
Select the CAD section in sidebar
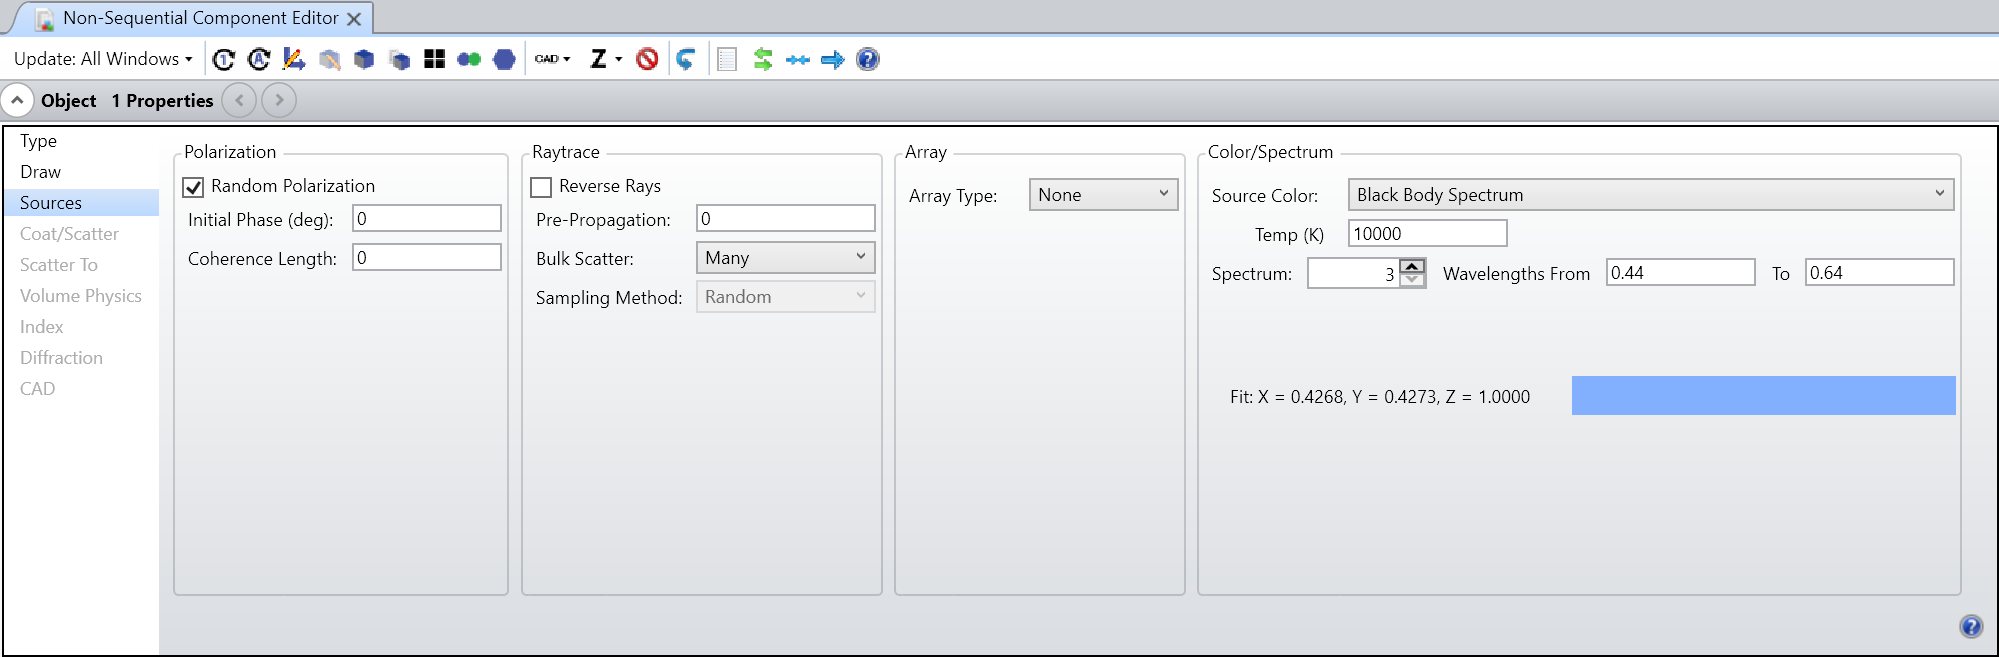(x=81, y=389)
